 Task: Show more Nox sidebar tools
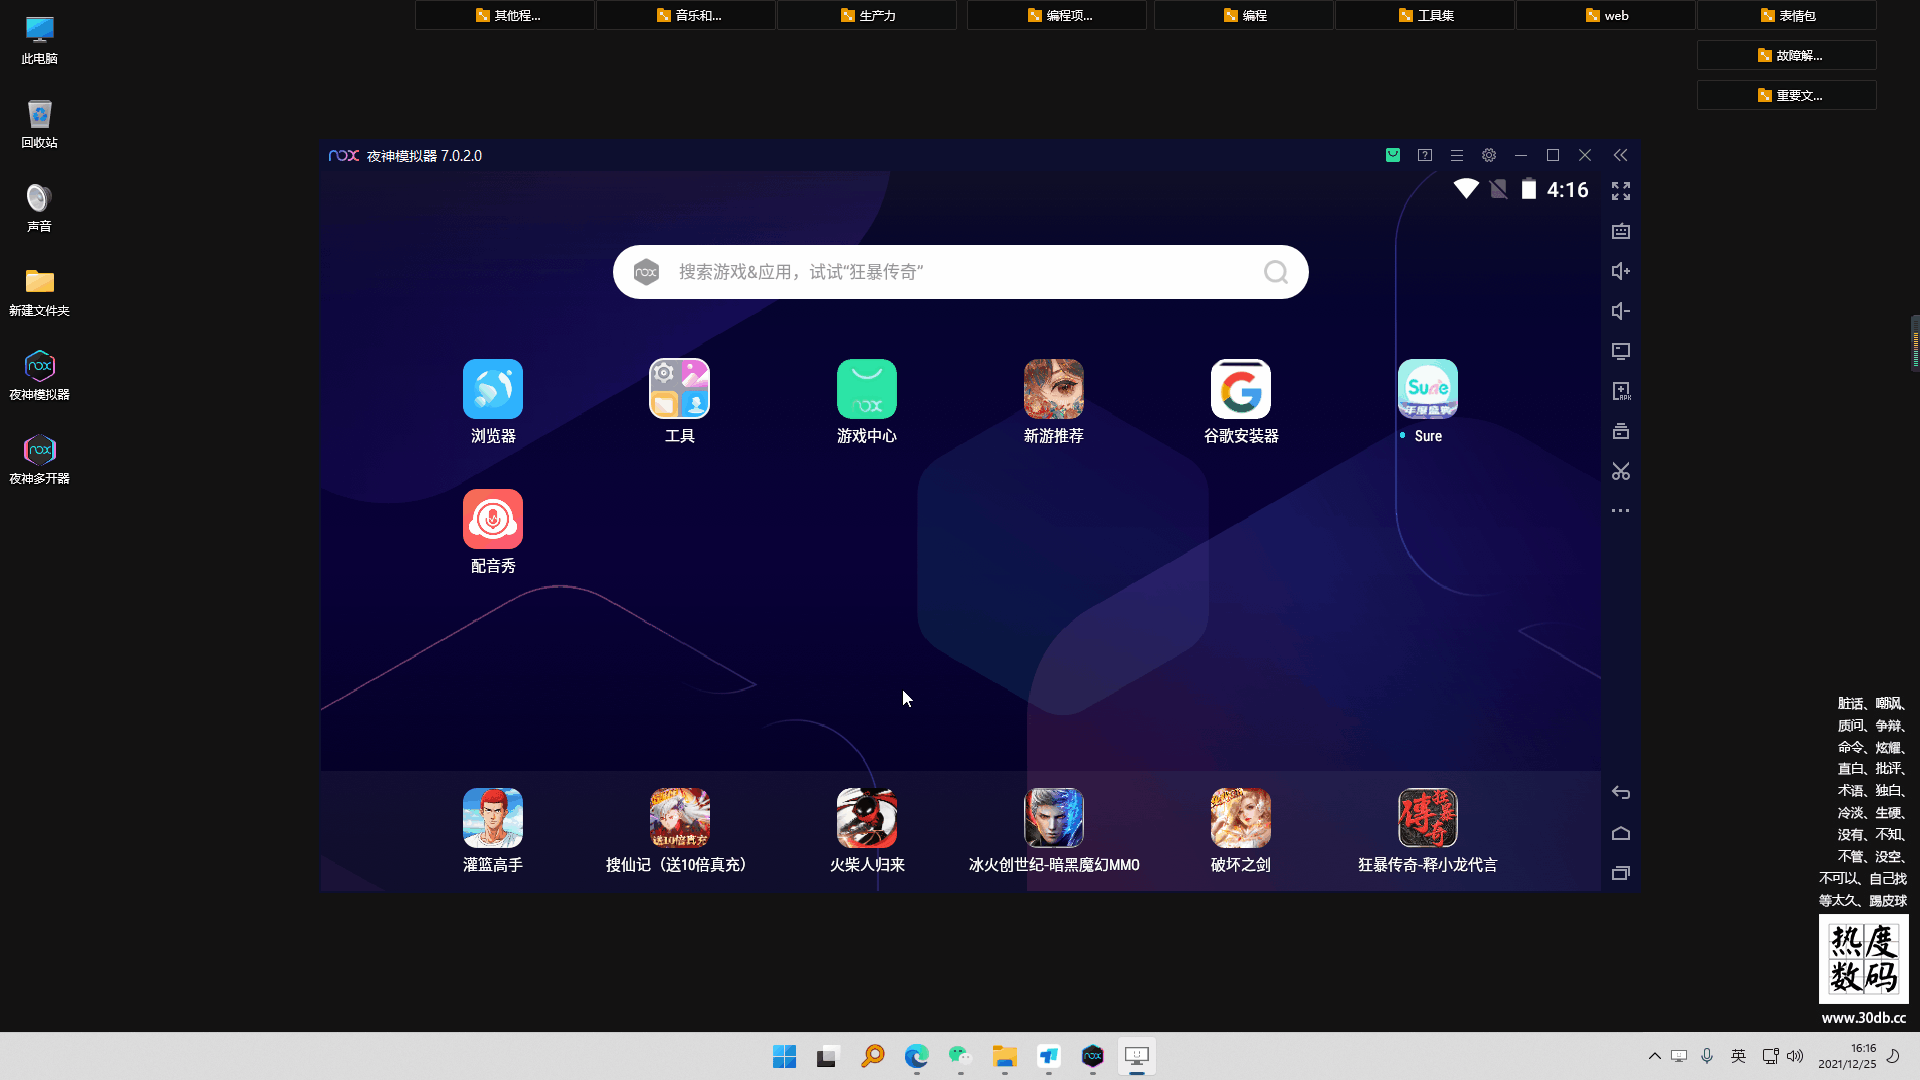[1621, 511]
